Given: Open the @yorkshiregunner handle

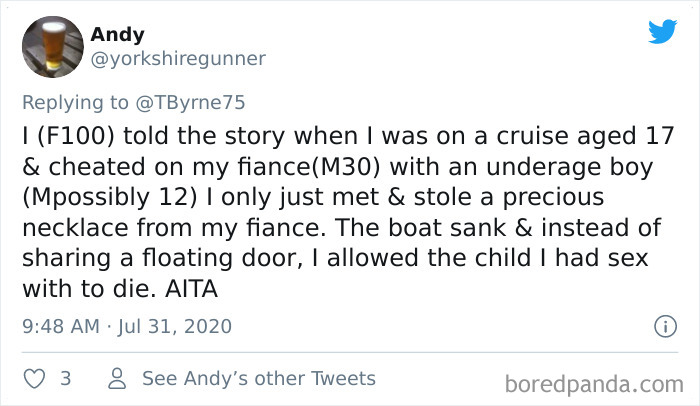Looking at the screenshot, I should click(178, 59).
